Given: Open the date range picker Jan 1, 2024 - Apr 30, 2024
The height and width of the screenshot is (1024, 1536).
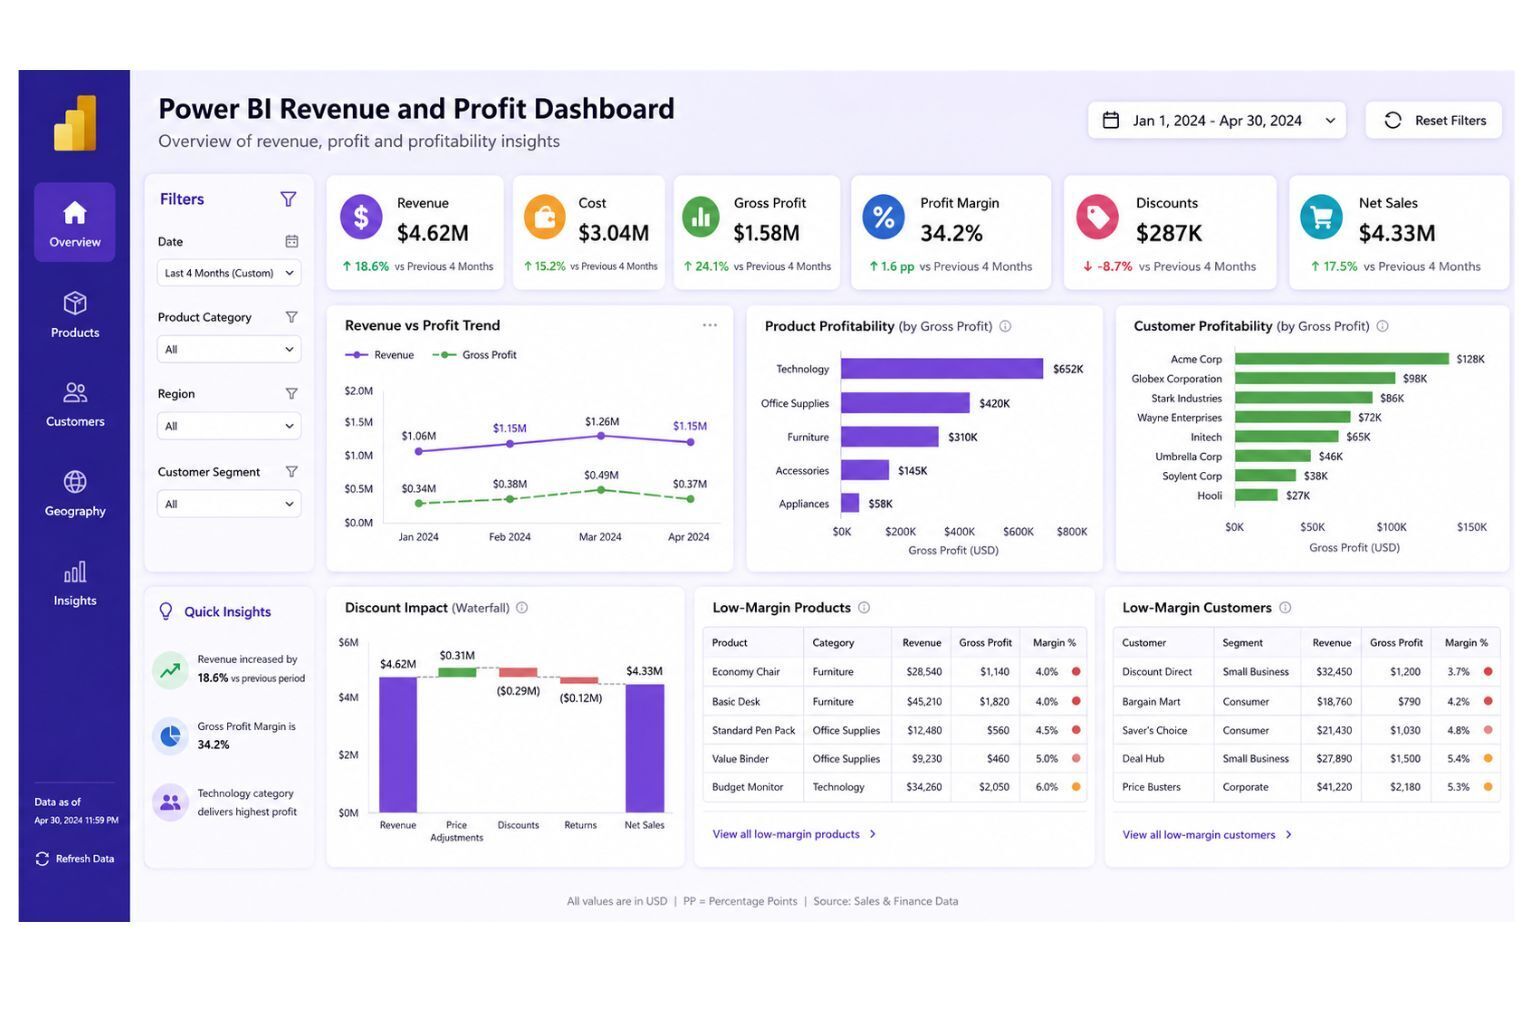Looking at the screenshot, I should click(1217, 121).
